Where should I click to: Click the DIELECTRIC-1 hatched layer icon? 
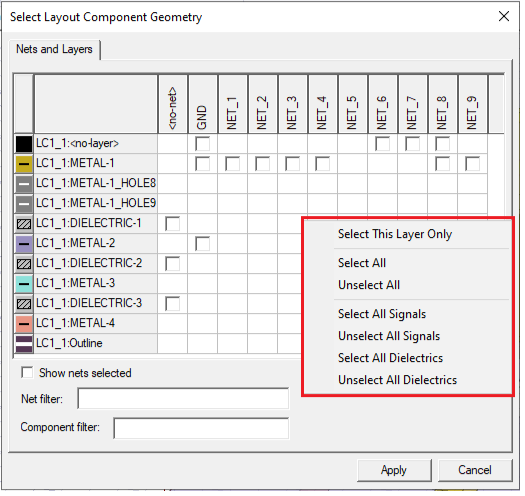[x=24, y=224]
